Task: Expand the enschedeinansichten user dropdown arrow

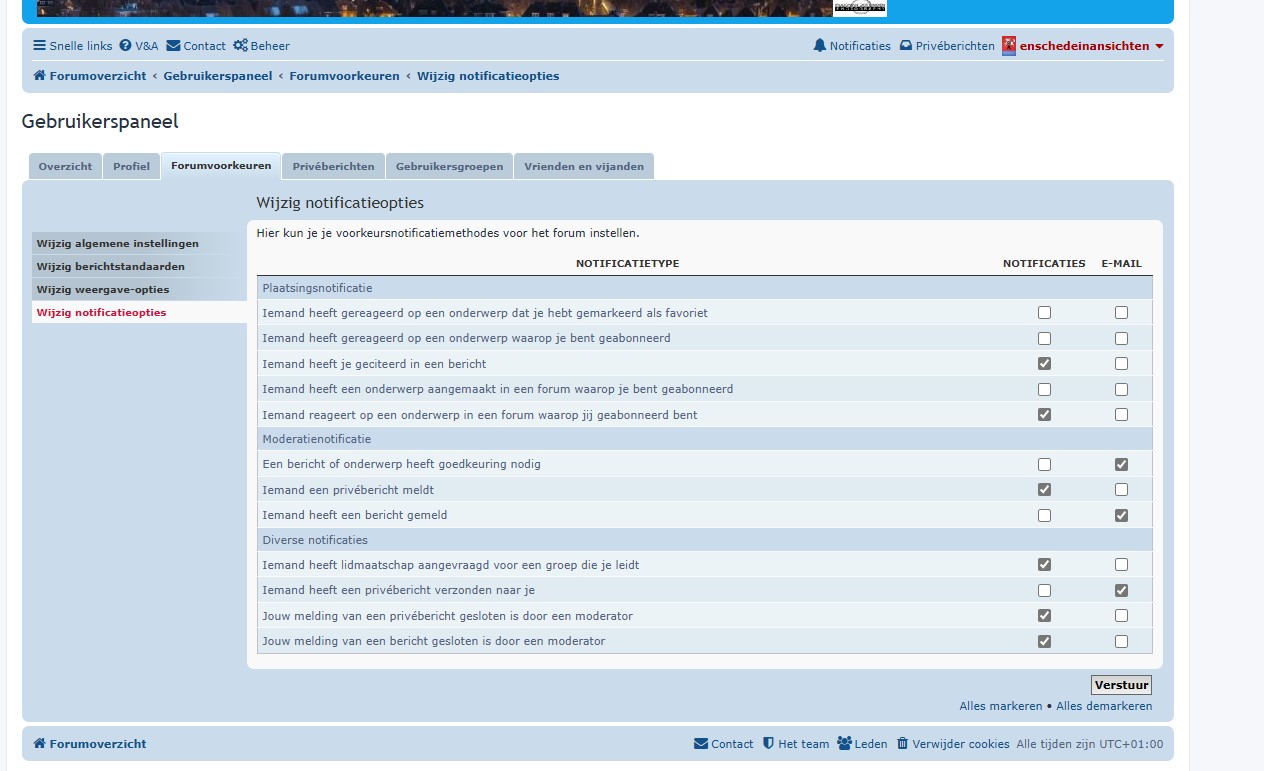Action: click(x=1159, y=47)
